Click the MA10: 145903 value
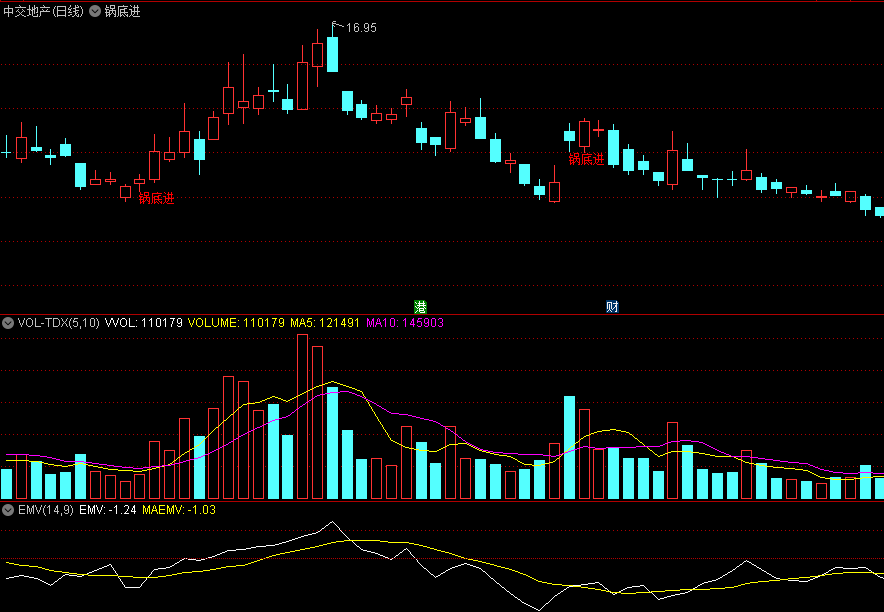884x612 pixels. pyautogui.click(x=405, y=323)
